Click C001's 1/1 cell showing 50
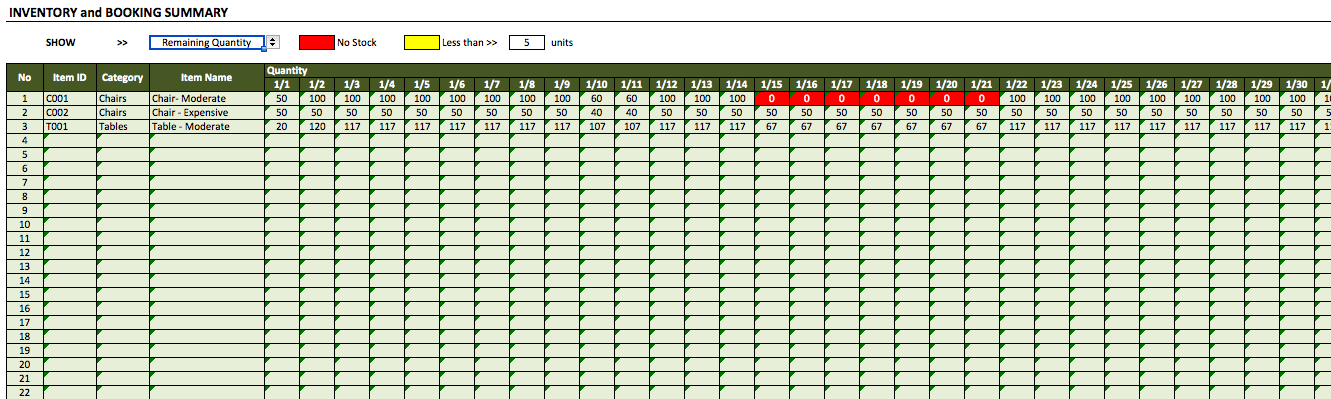This screenshot has height=399, width=1331. tap(282, 99)
